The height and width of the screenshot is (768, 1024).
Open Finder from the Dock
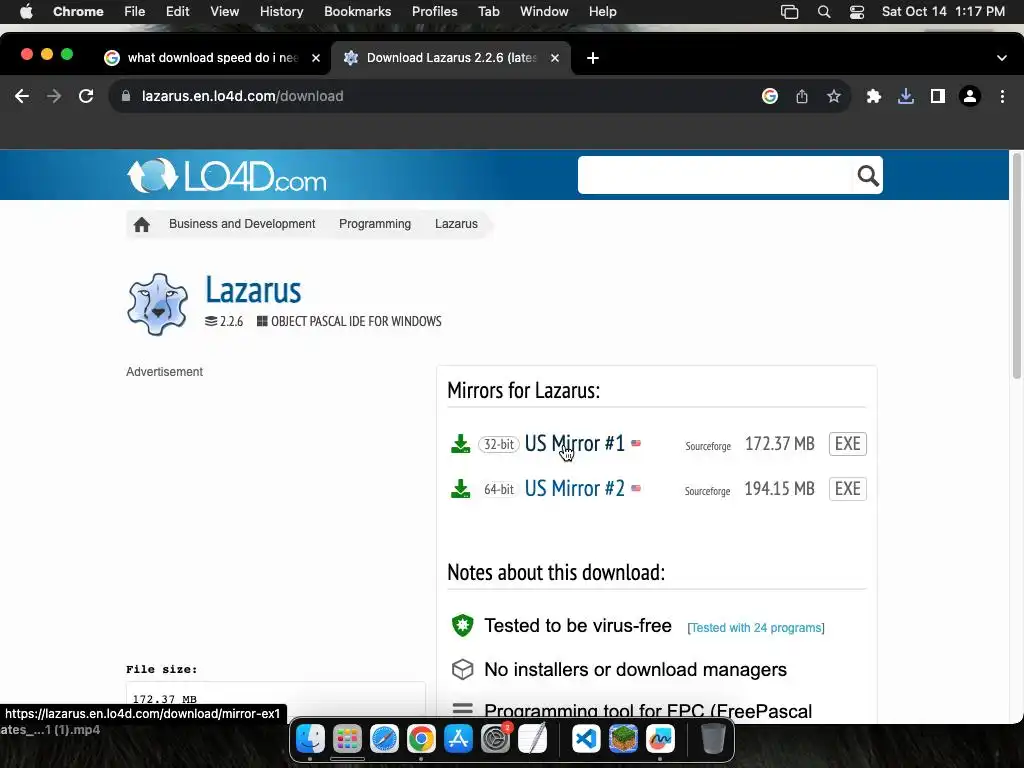310,739
